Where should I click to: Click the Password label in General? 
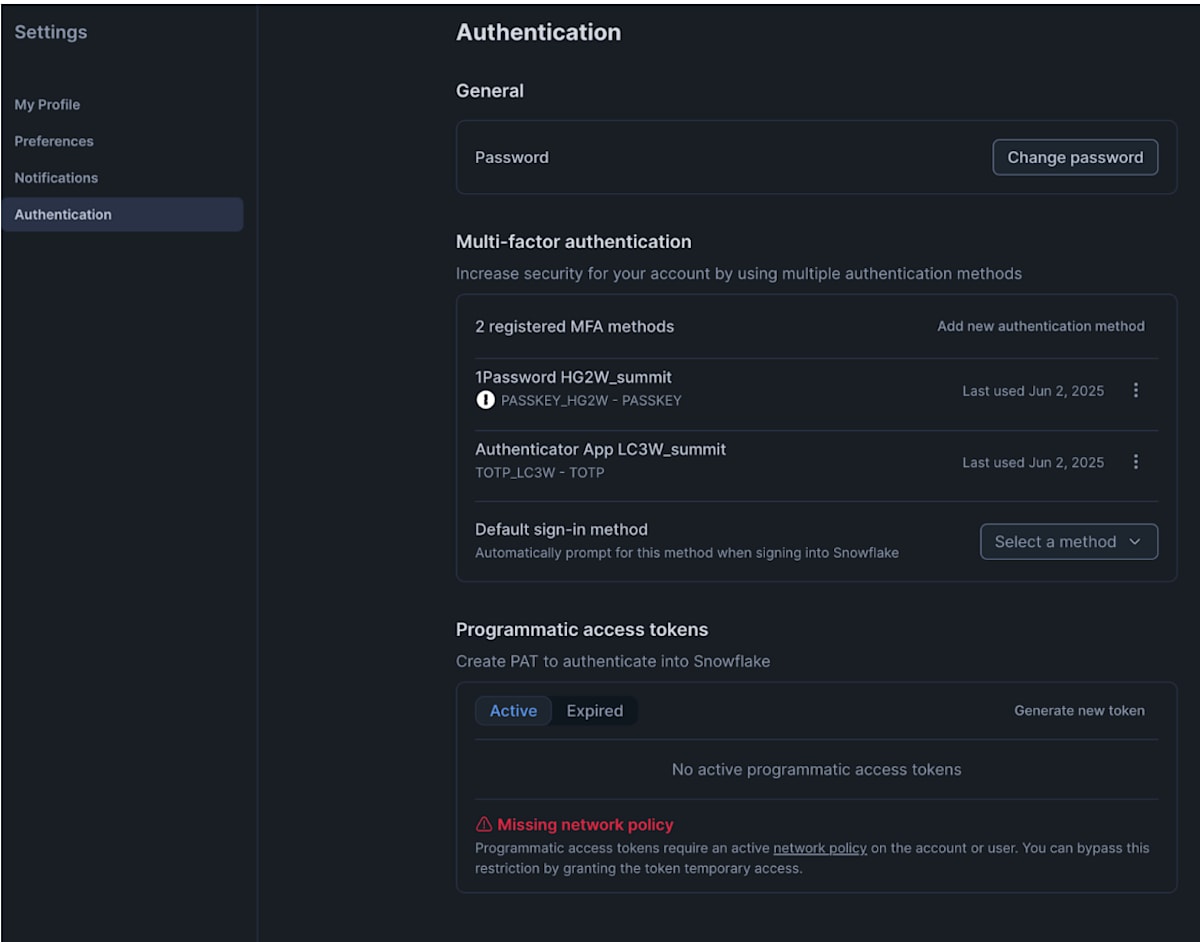point(511,157)
